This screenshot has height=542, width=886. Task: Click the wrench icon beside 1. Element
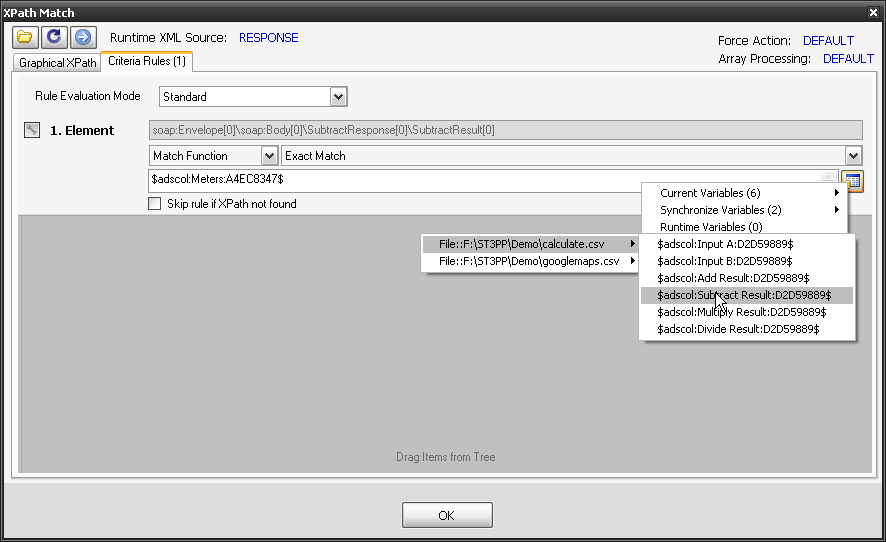tap(32, 131)
